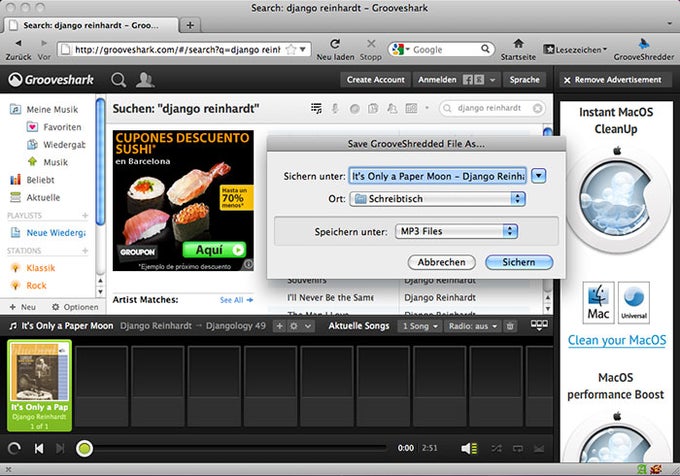Click the Sprache button

[525, 80]
